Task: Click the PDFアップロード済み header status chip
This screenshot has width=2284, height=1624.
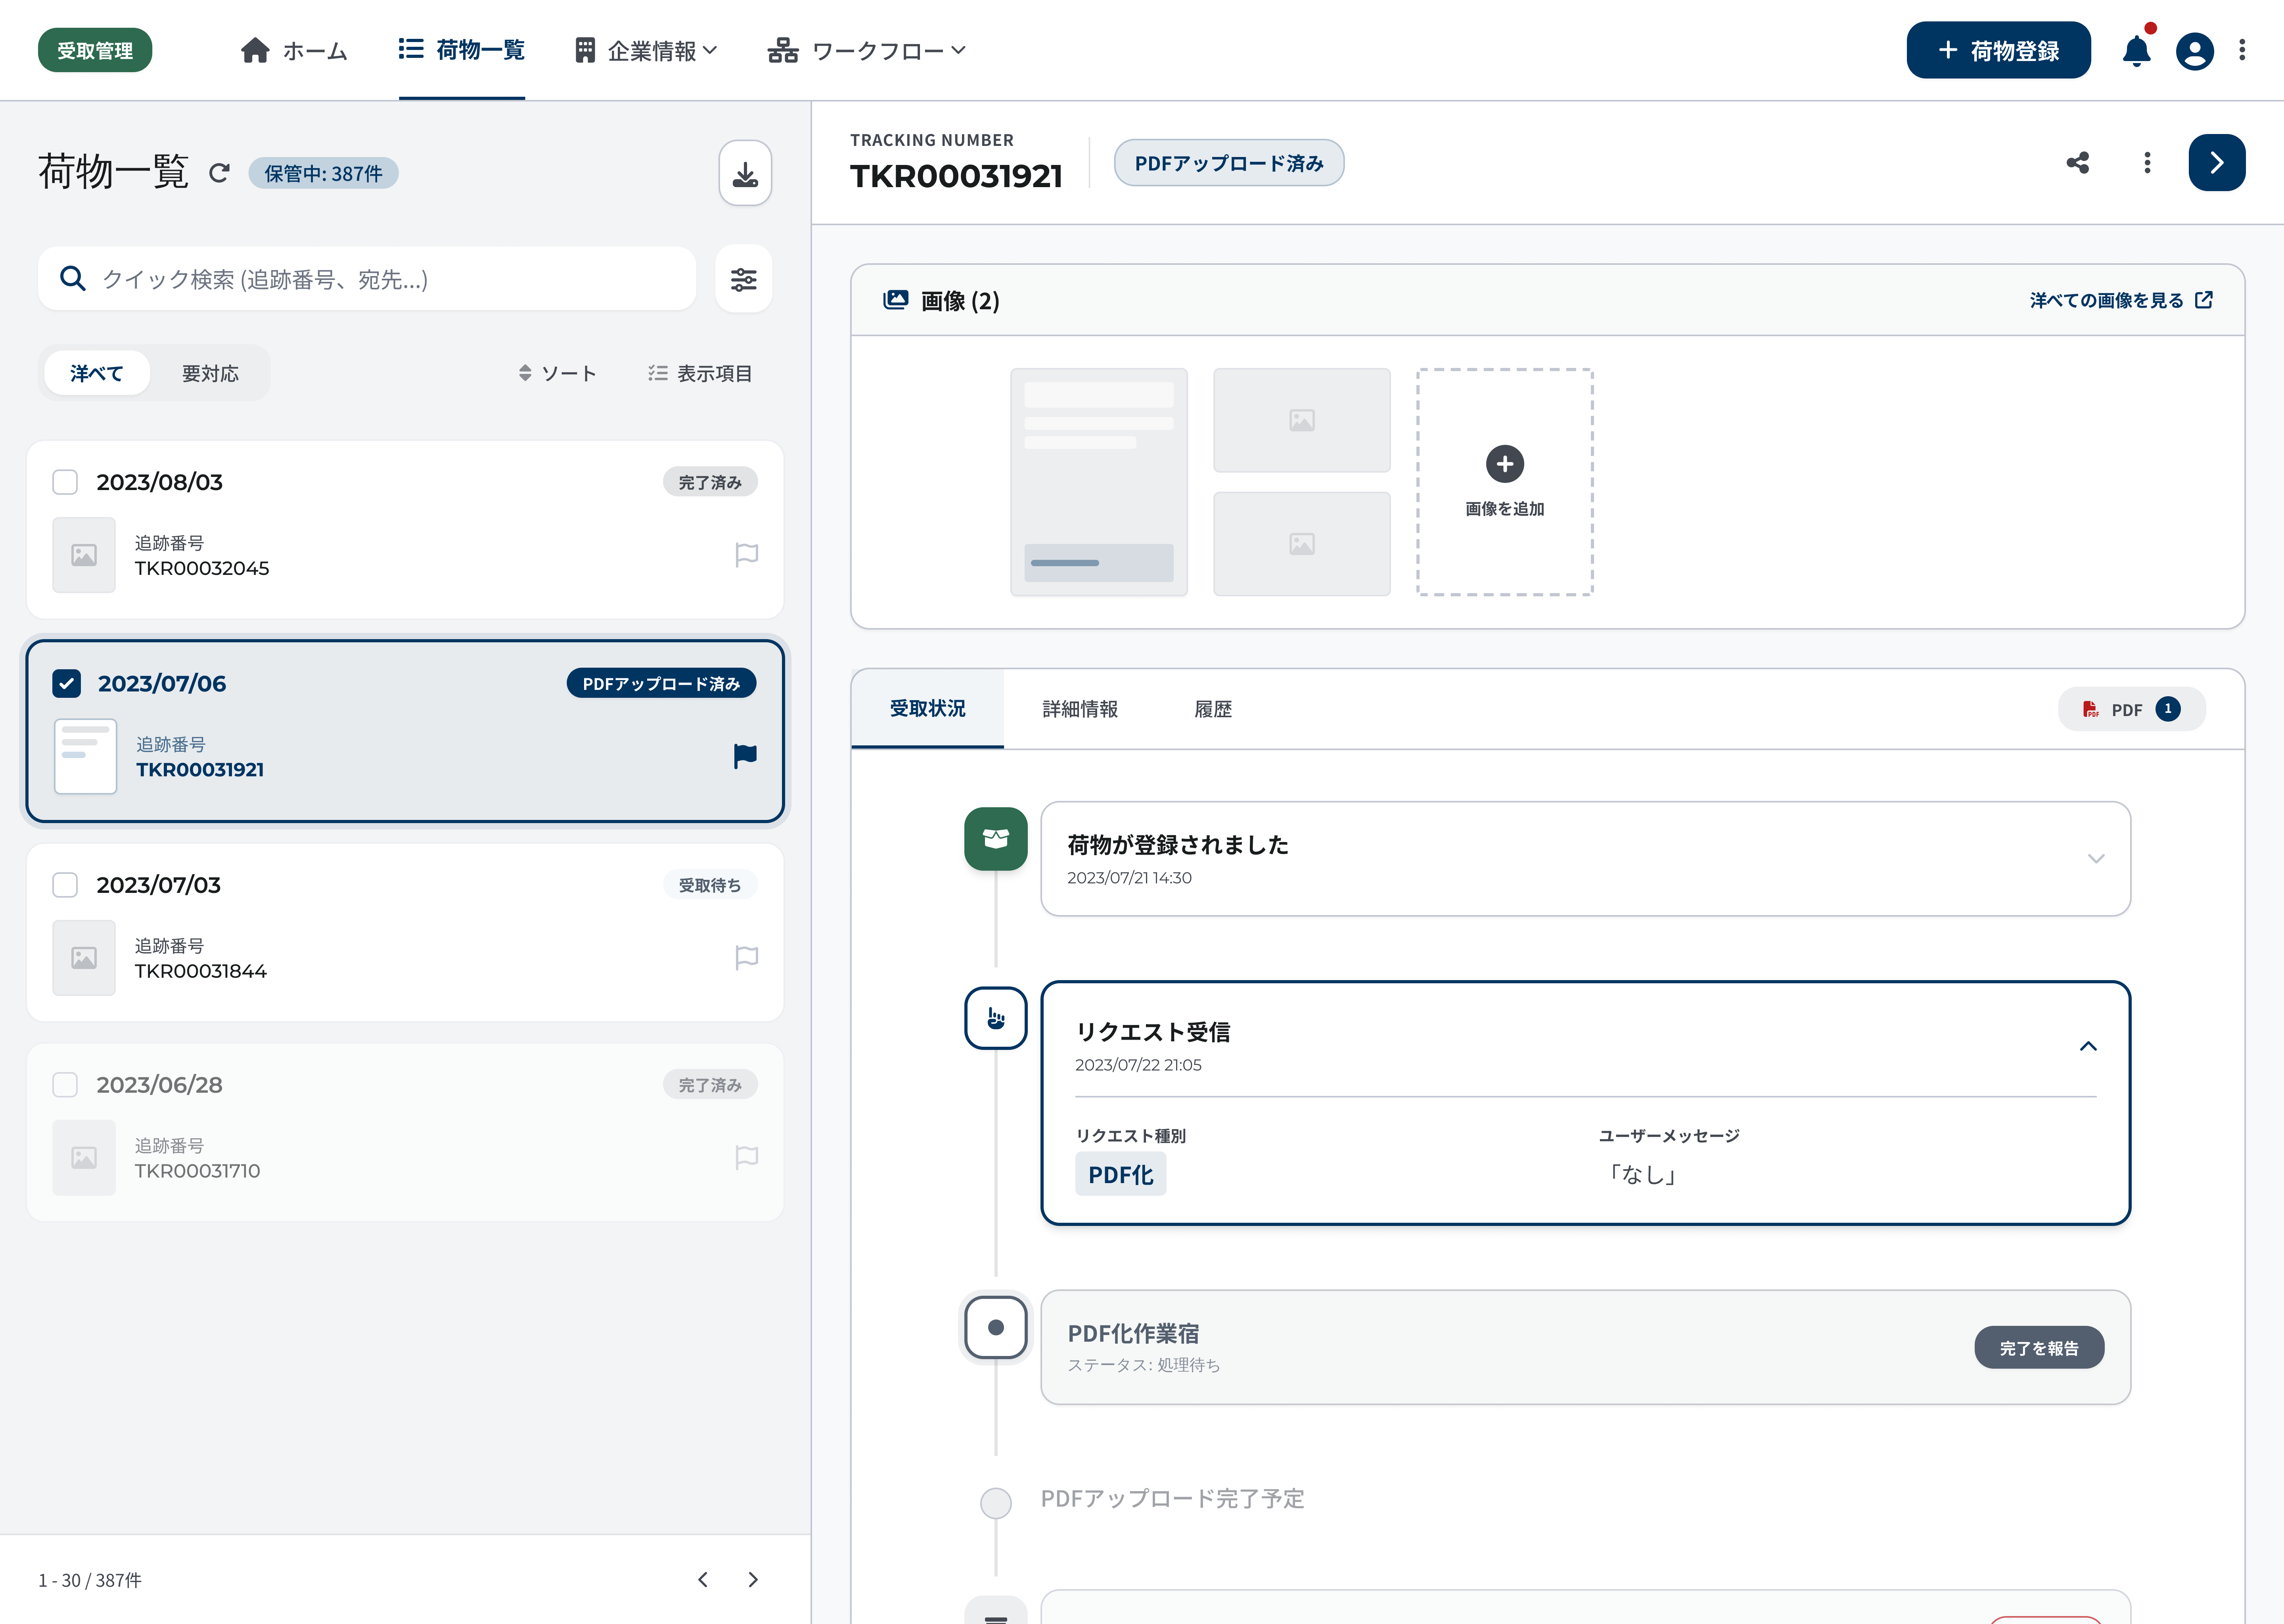Action: [x=1229, y=163]
